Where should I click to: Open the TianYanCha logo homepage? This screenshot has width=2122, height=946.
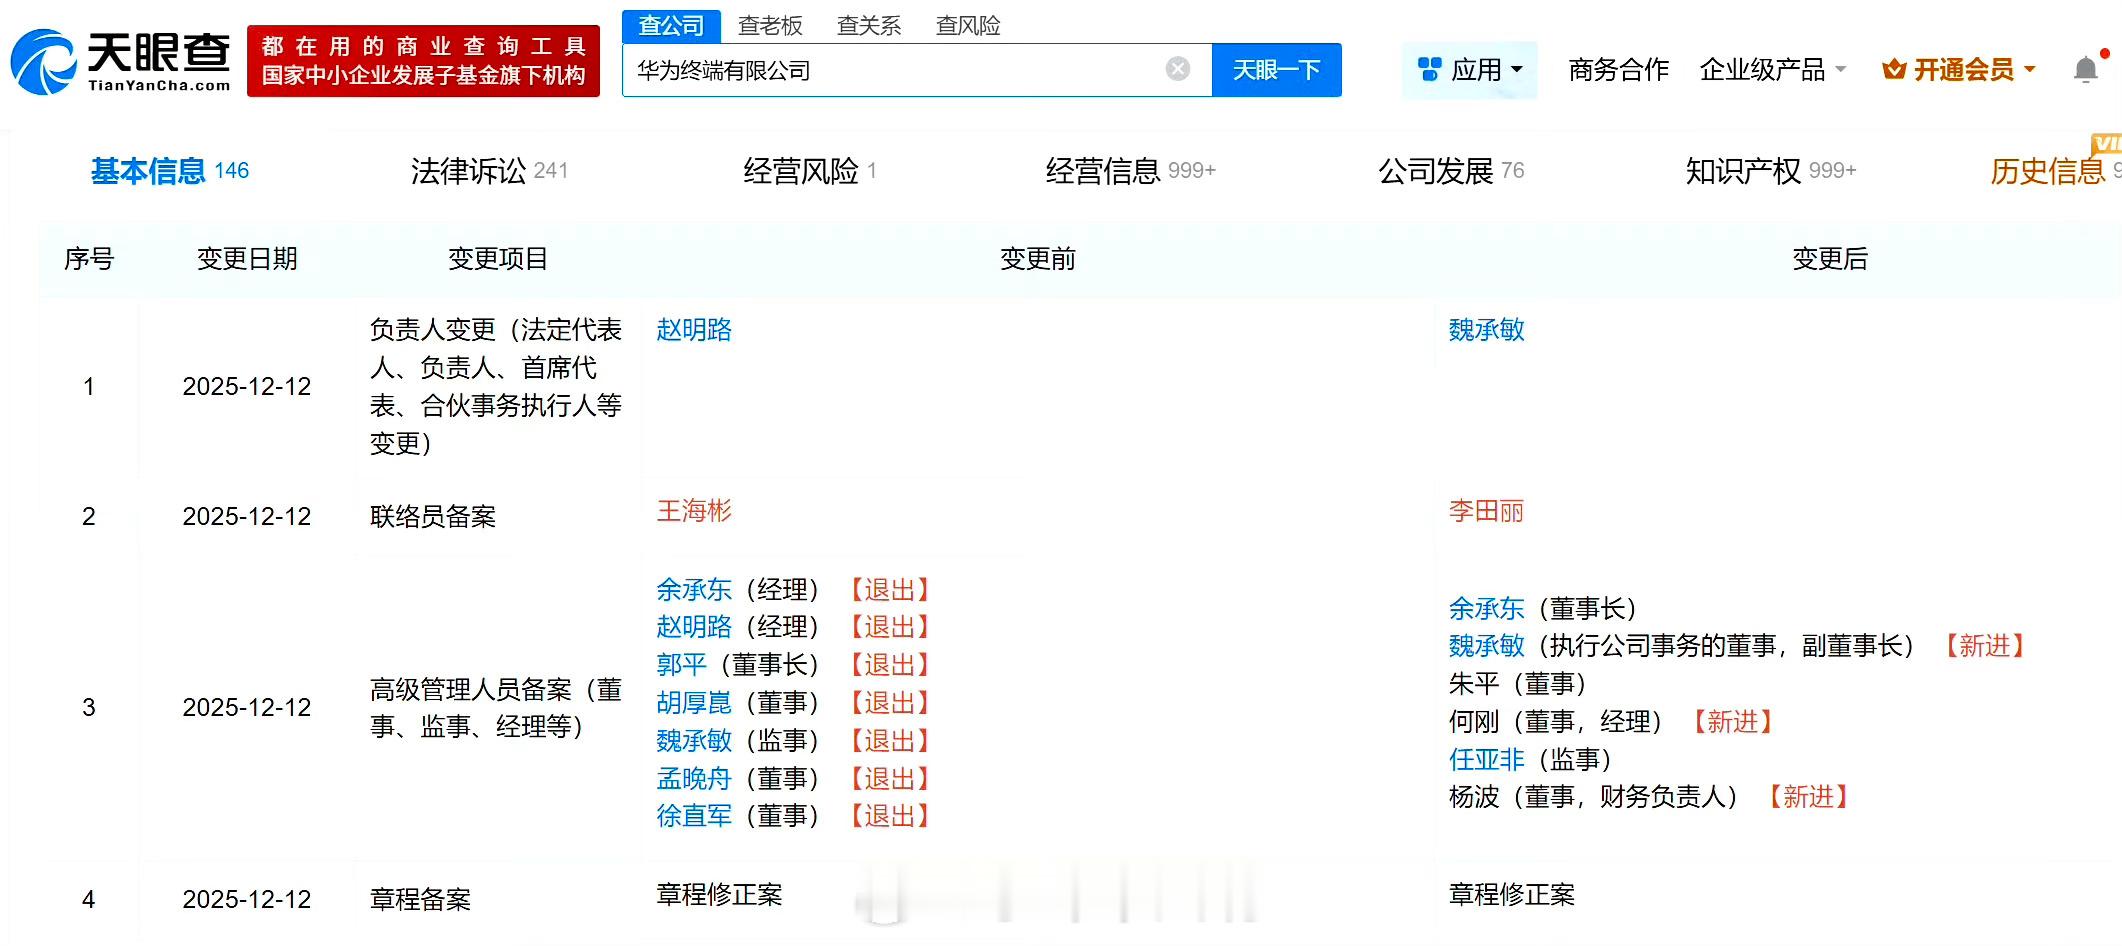coord(121,62)
